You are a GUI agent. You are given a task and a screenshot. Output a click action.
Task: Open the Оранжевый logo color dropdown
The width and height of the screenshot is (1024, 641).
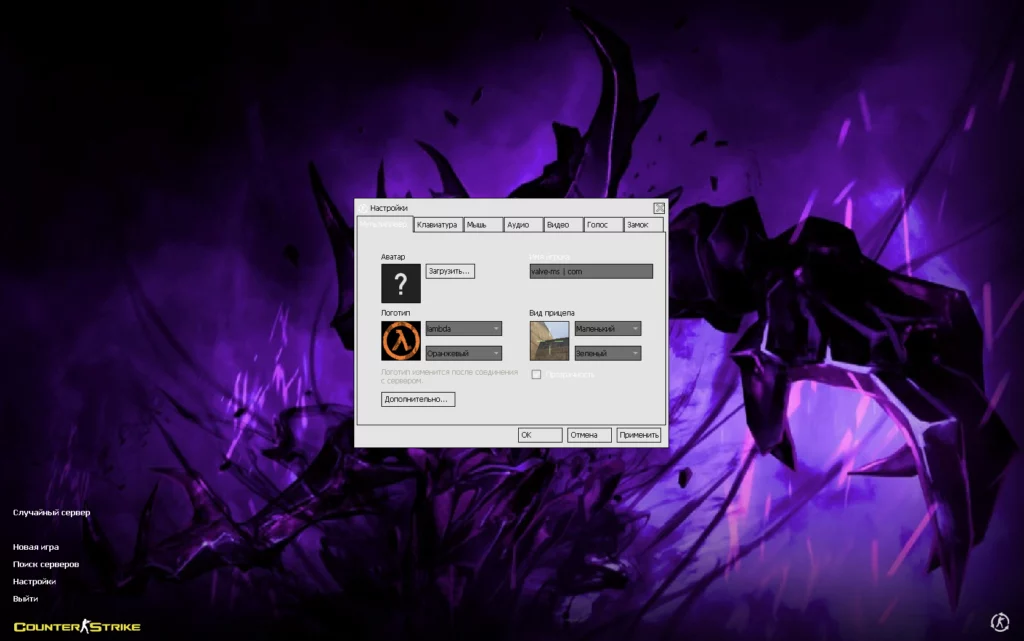463,352
